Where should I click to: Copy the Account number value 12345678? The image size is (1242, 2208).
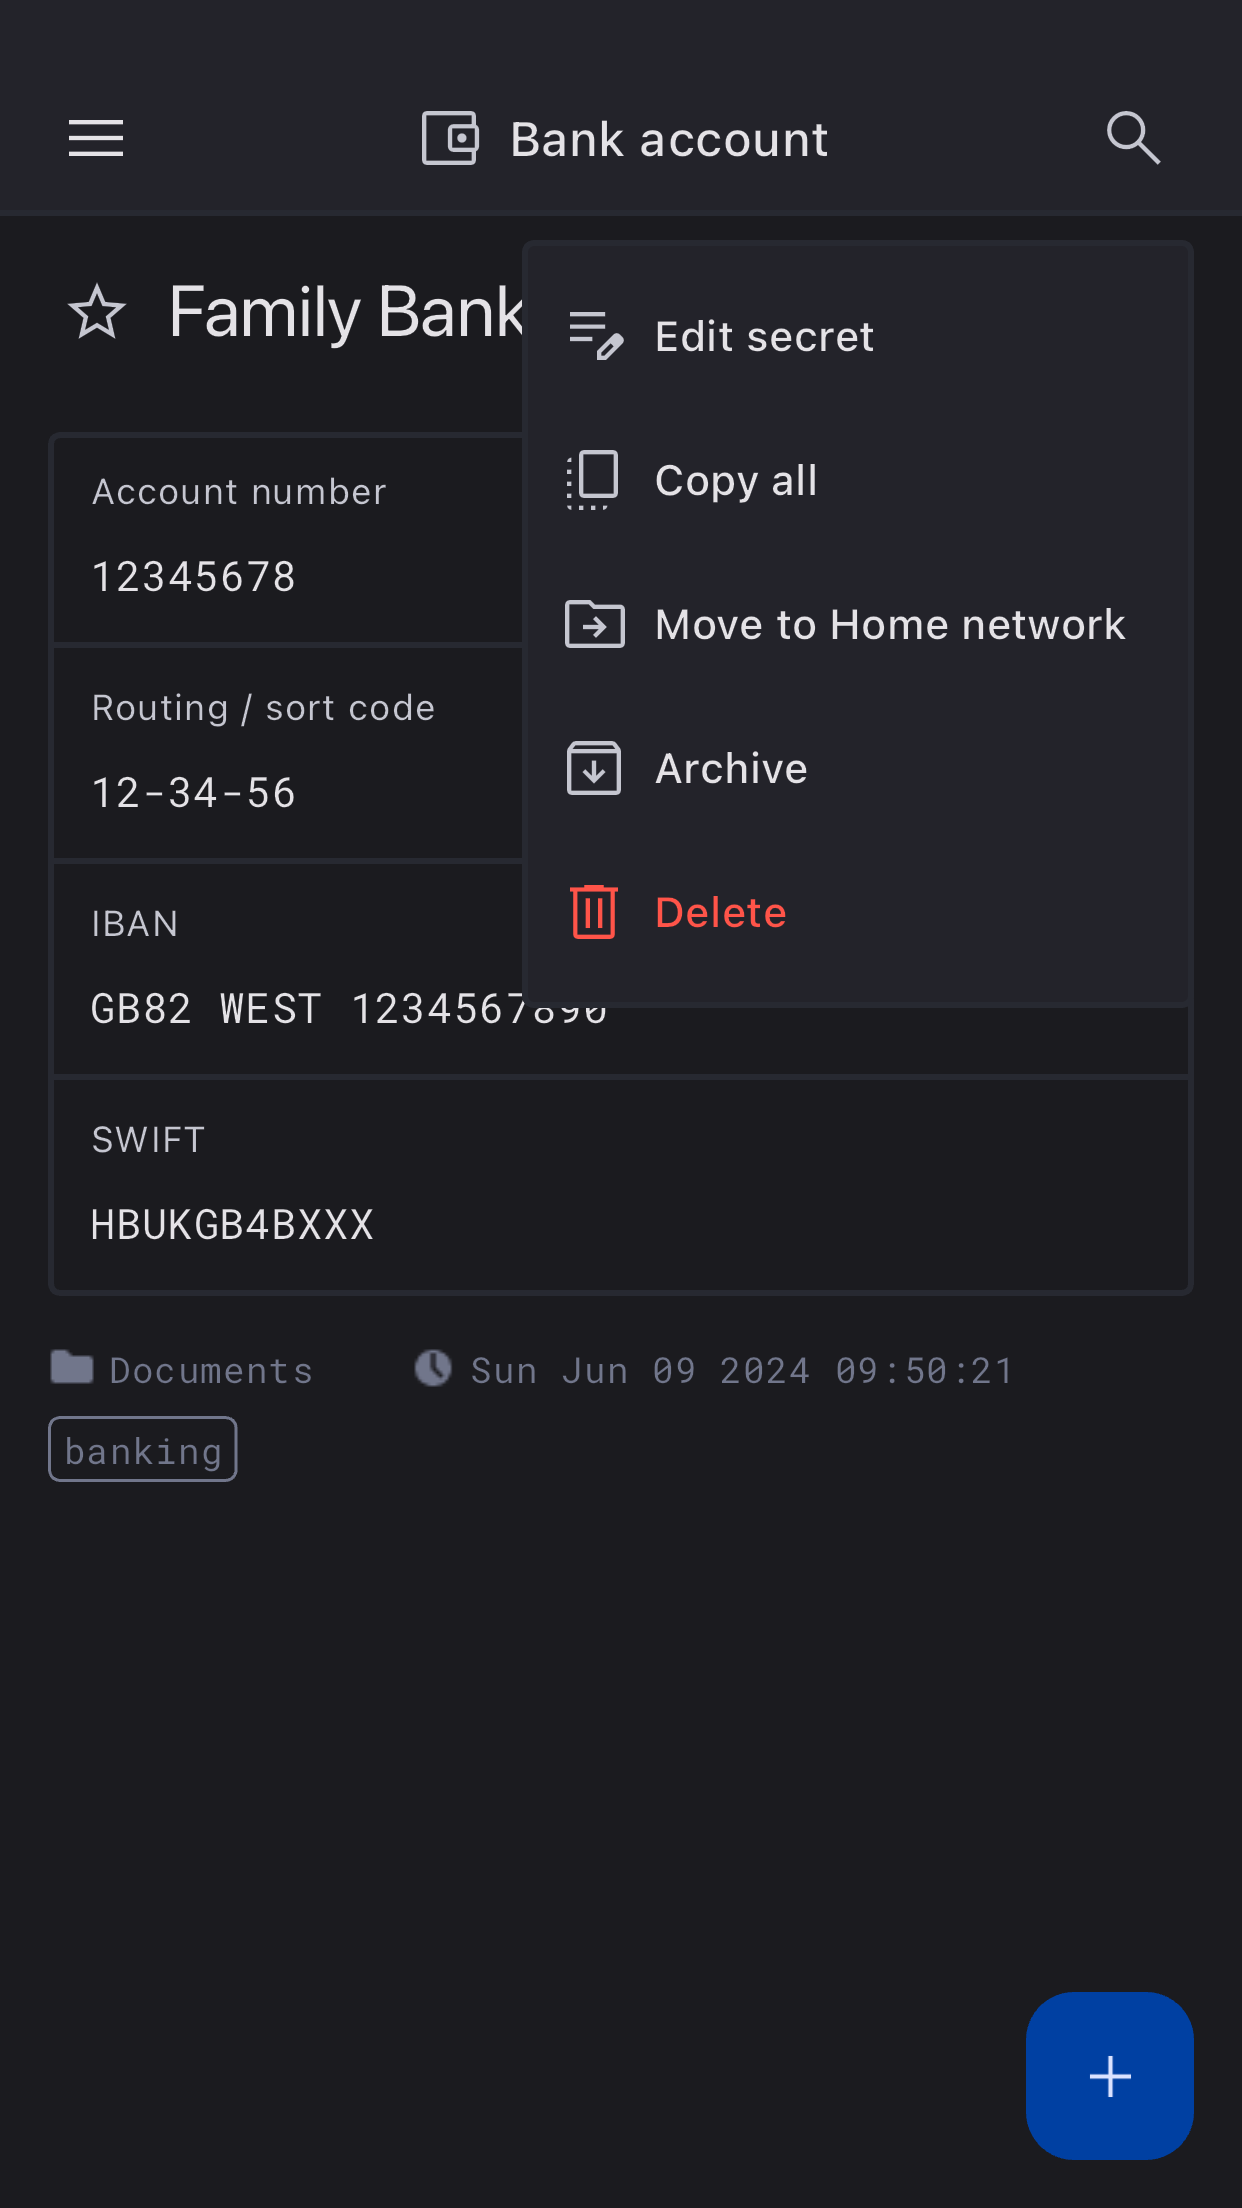[x=195, y=577]
